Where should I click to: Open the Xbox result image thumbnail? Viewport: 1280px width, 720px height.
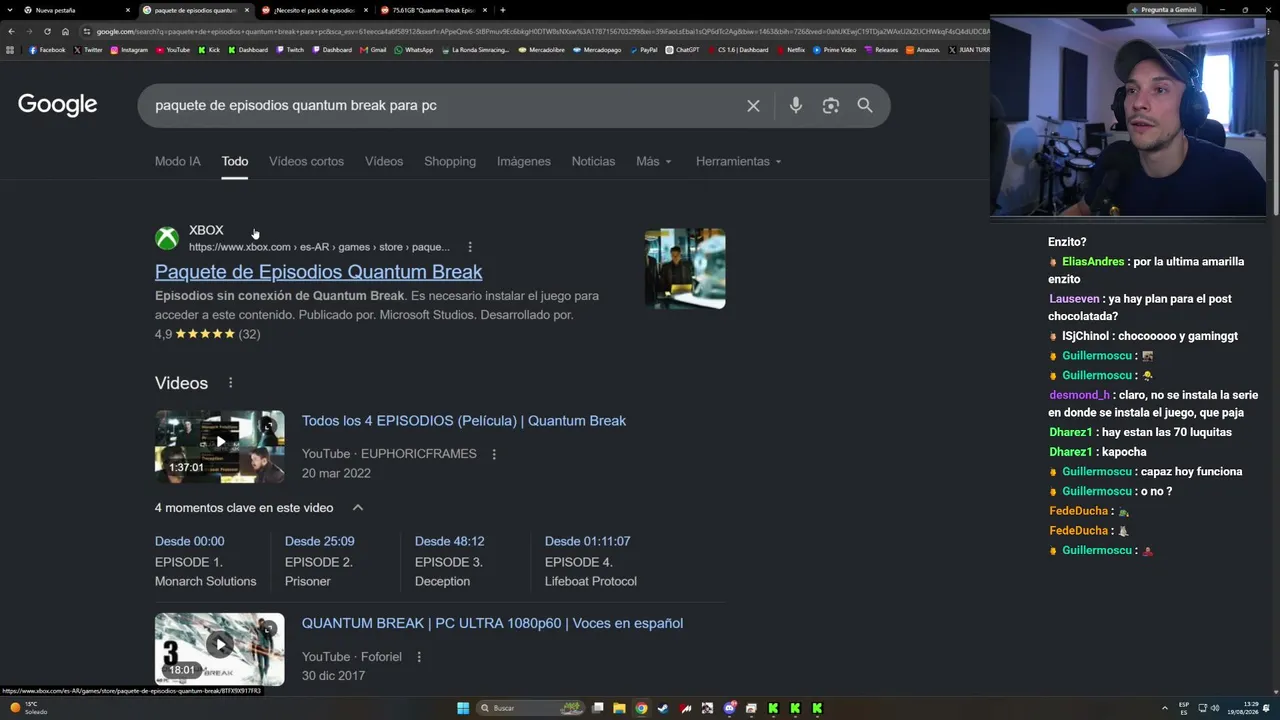685,269
